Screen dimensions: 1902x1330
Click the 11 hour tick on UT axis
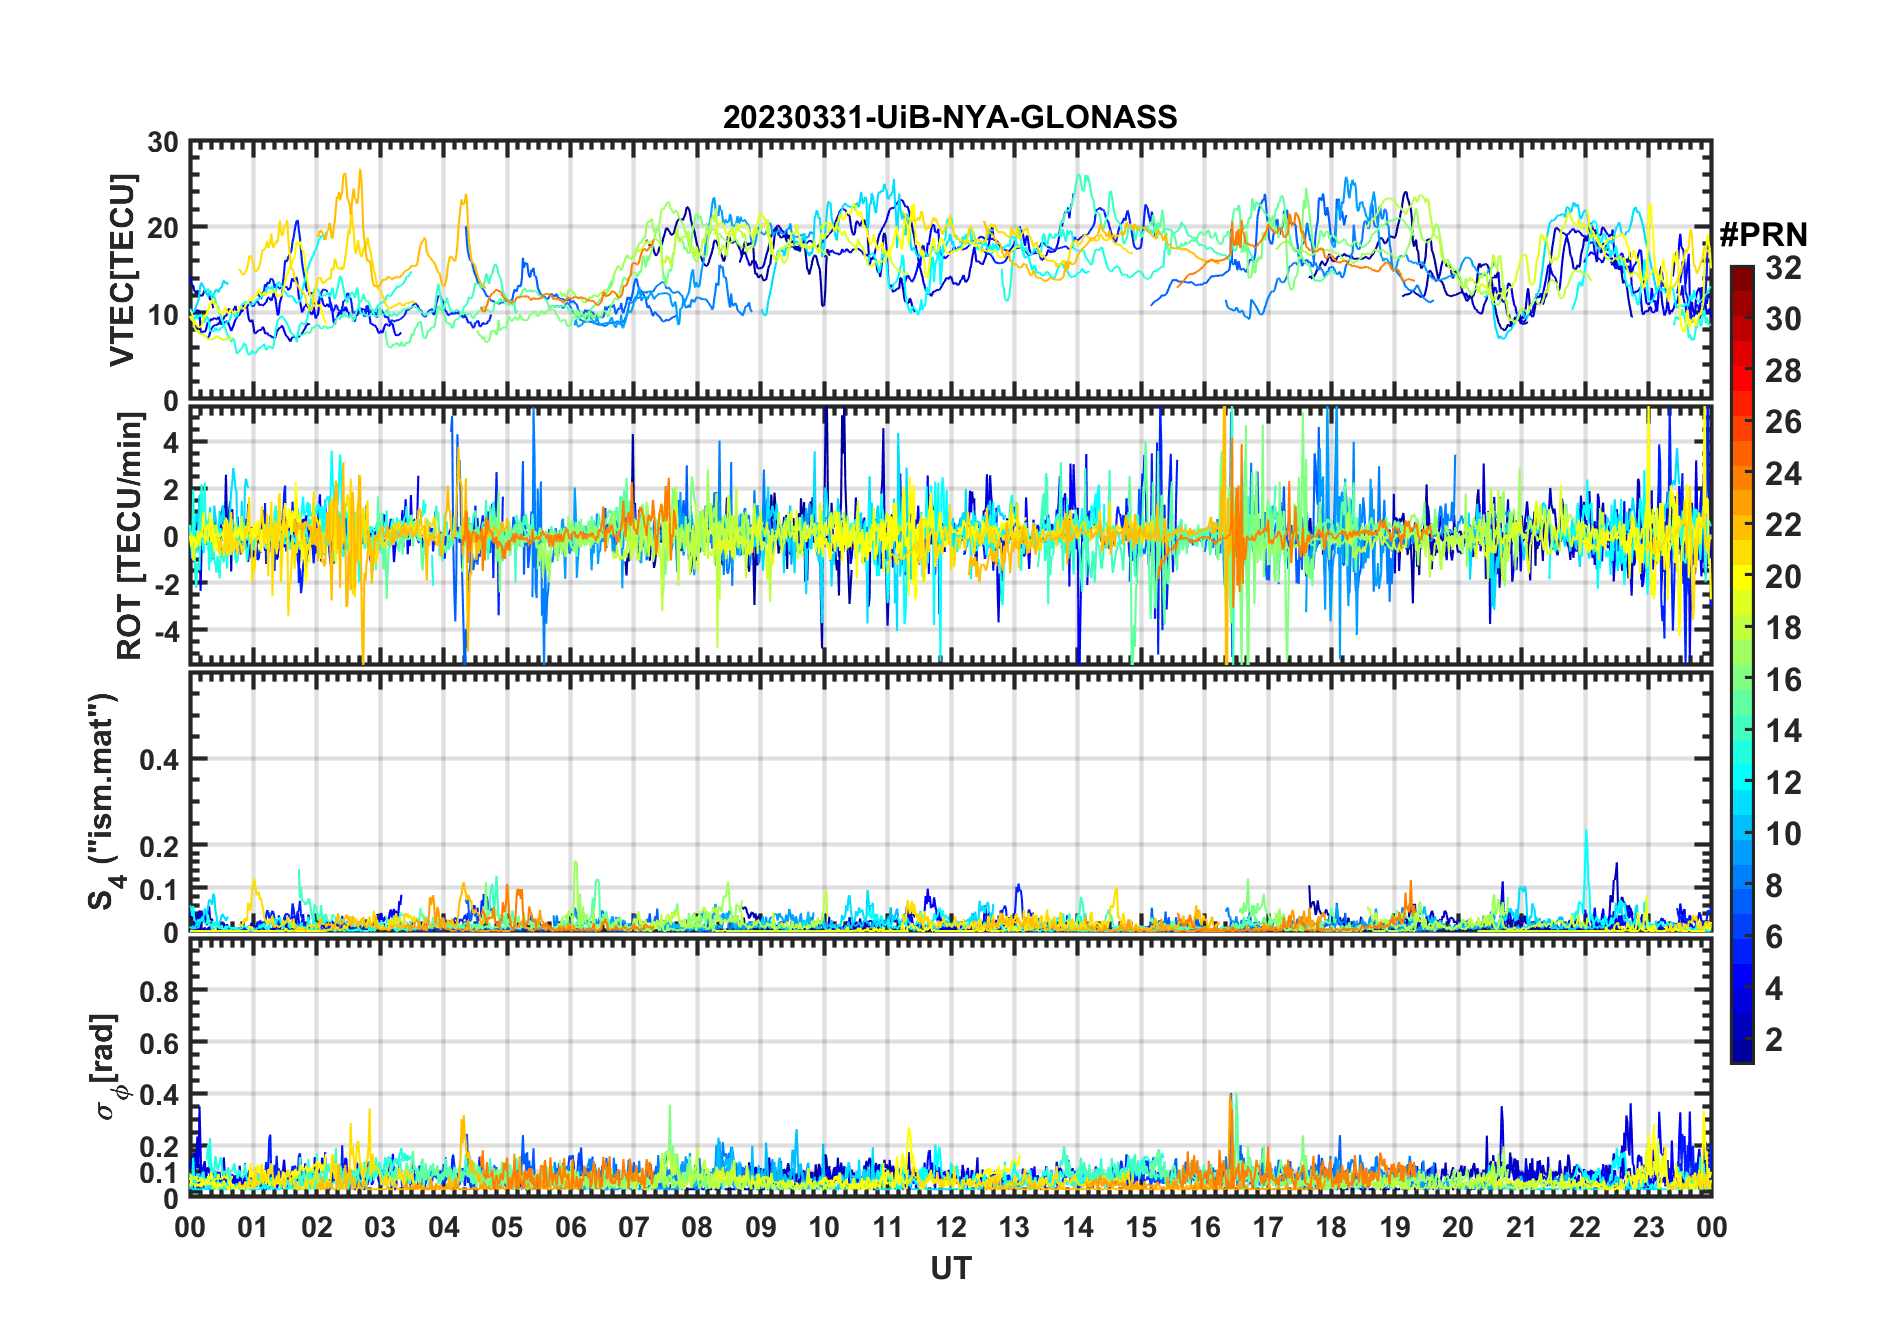tap(887, 1227)
